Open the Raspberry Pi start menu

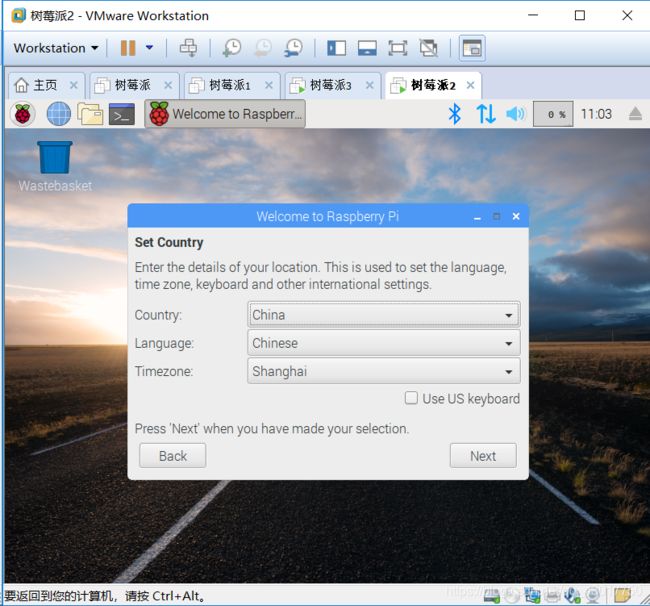[23, 114]
